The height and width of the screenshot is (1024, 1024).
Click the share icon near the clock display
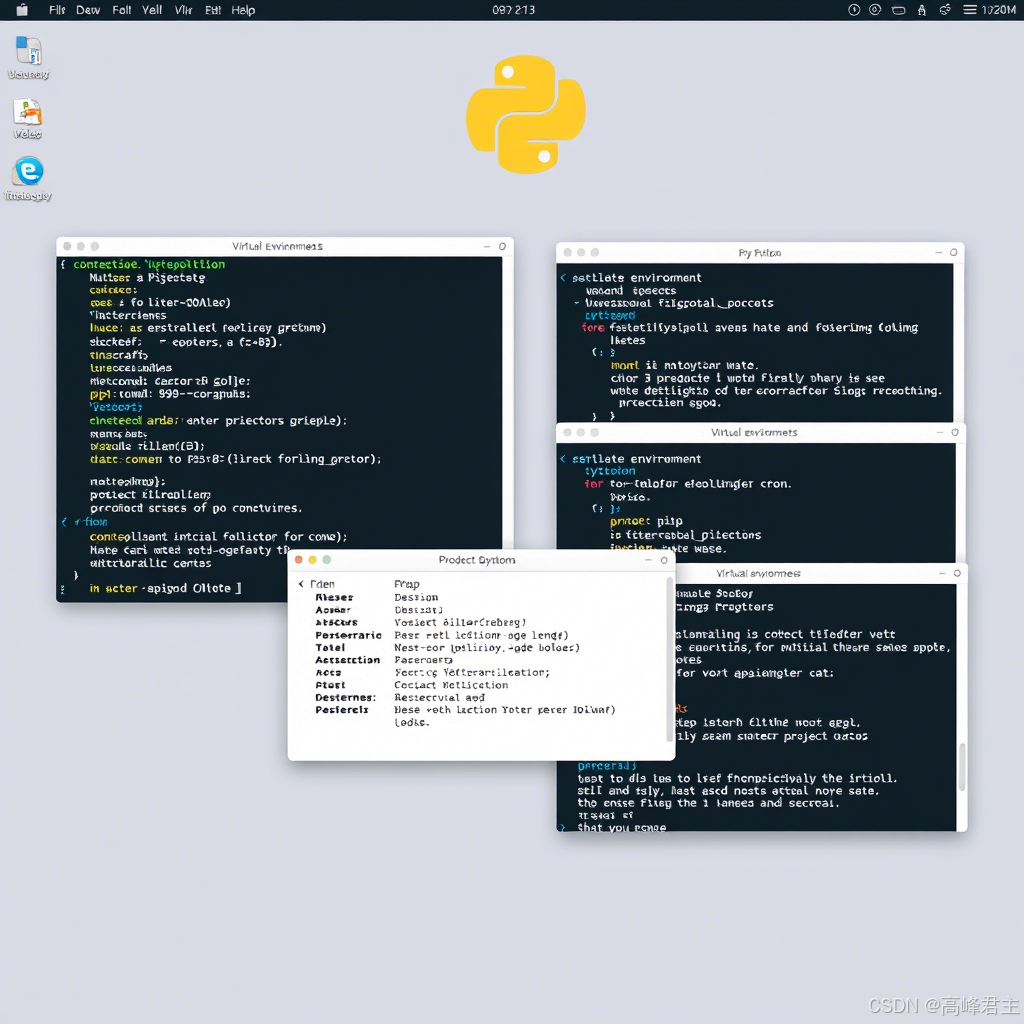coord(946,10)
